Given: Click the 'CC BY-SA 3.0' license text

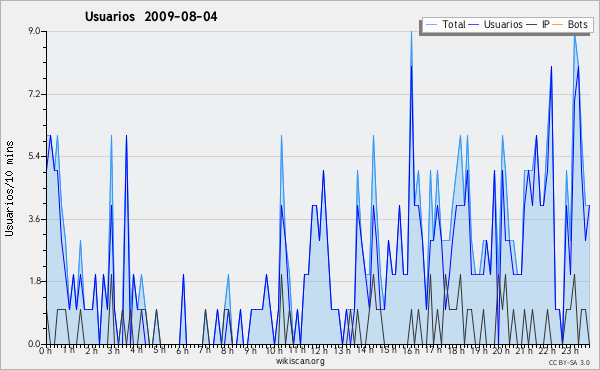Looking at the screenshot, I should click(x=569, y=363).
